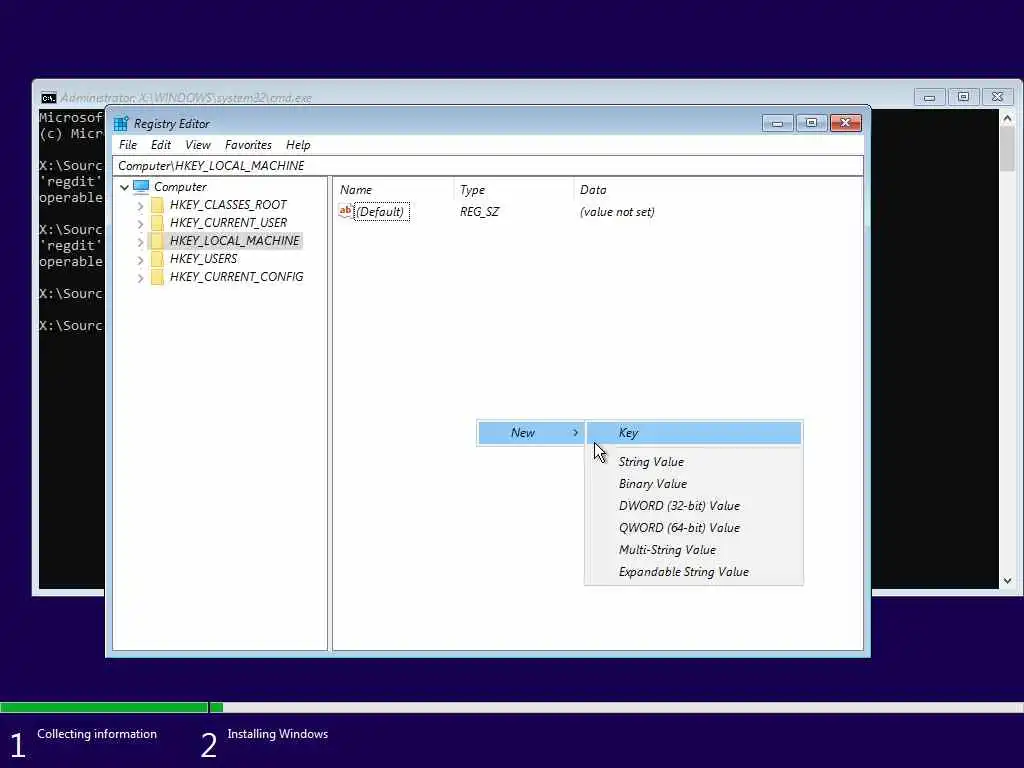Image resolution: width=1024 pixels, height=768 pixels.
Task: Select the HKEY_CLASSES_ROOT tree item
Action: tap(228, 205)
